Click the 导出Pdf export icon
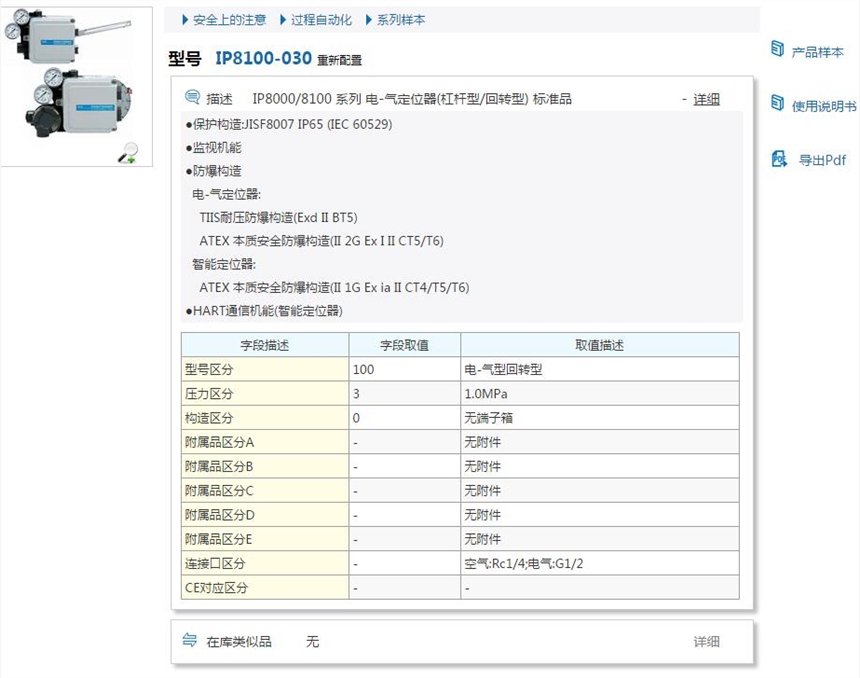860x678 pixels. click(x=779, y=159)
